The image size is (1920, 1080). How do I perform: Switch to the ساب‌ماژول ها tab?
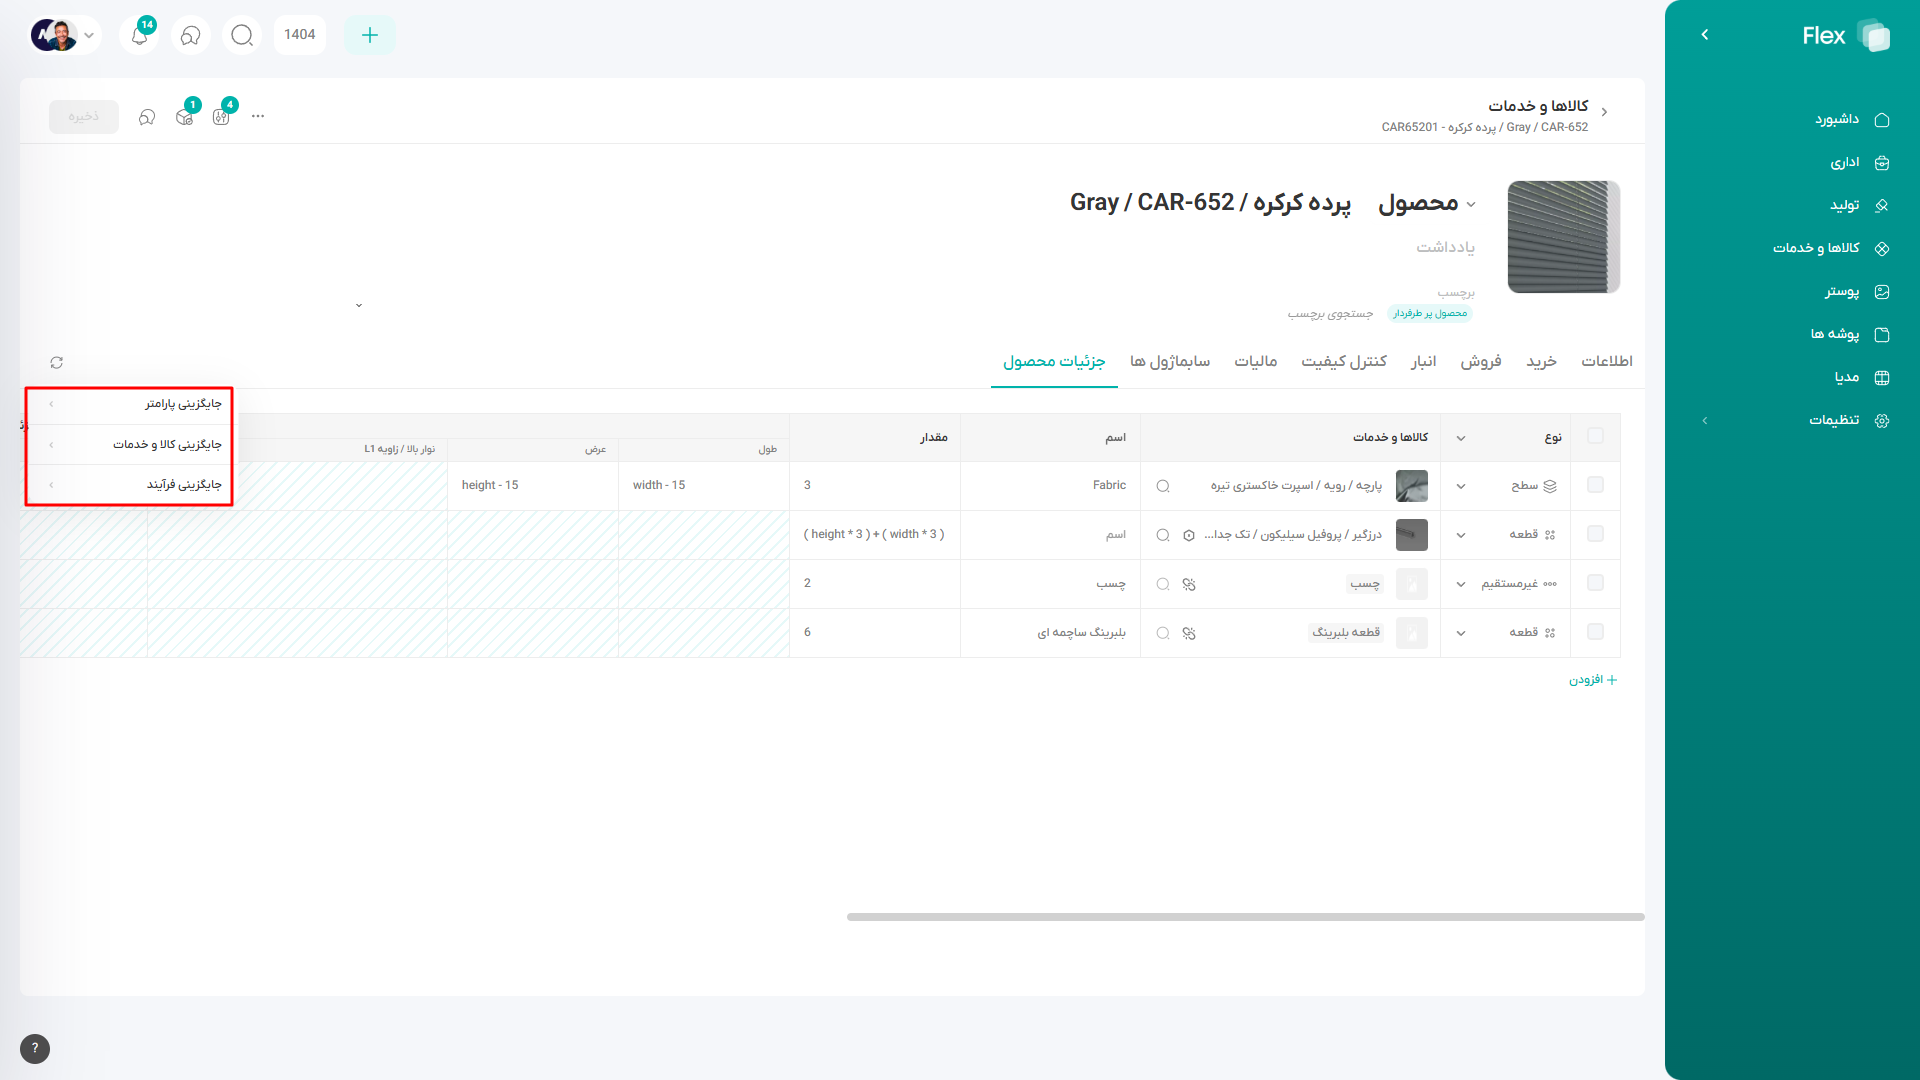1169,362
